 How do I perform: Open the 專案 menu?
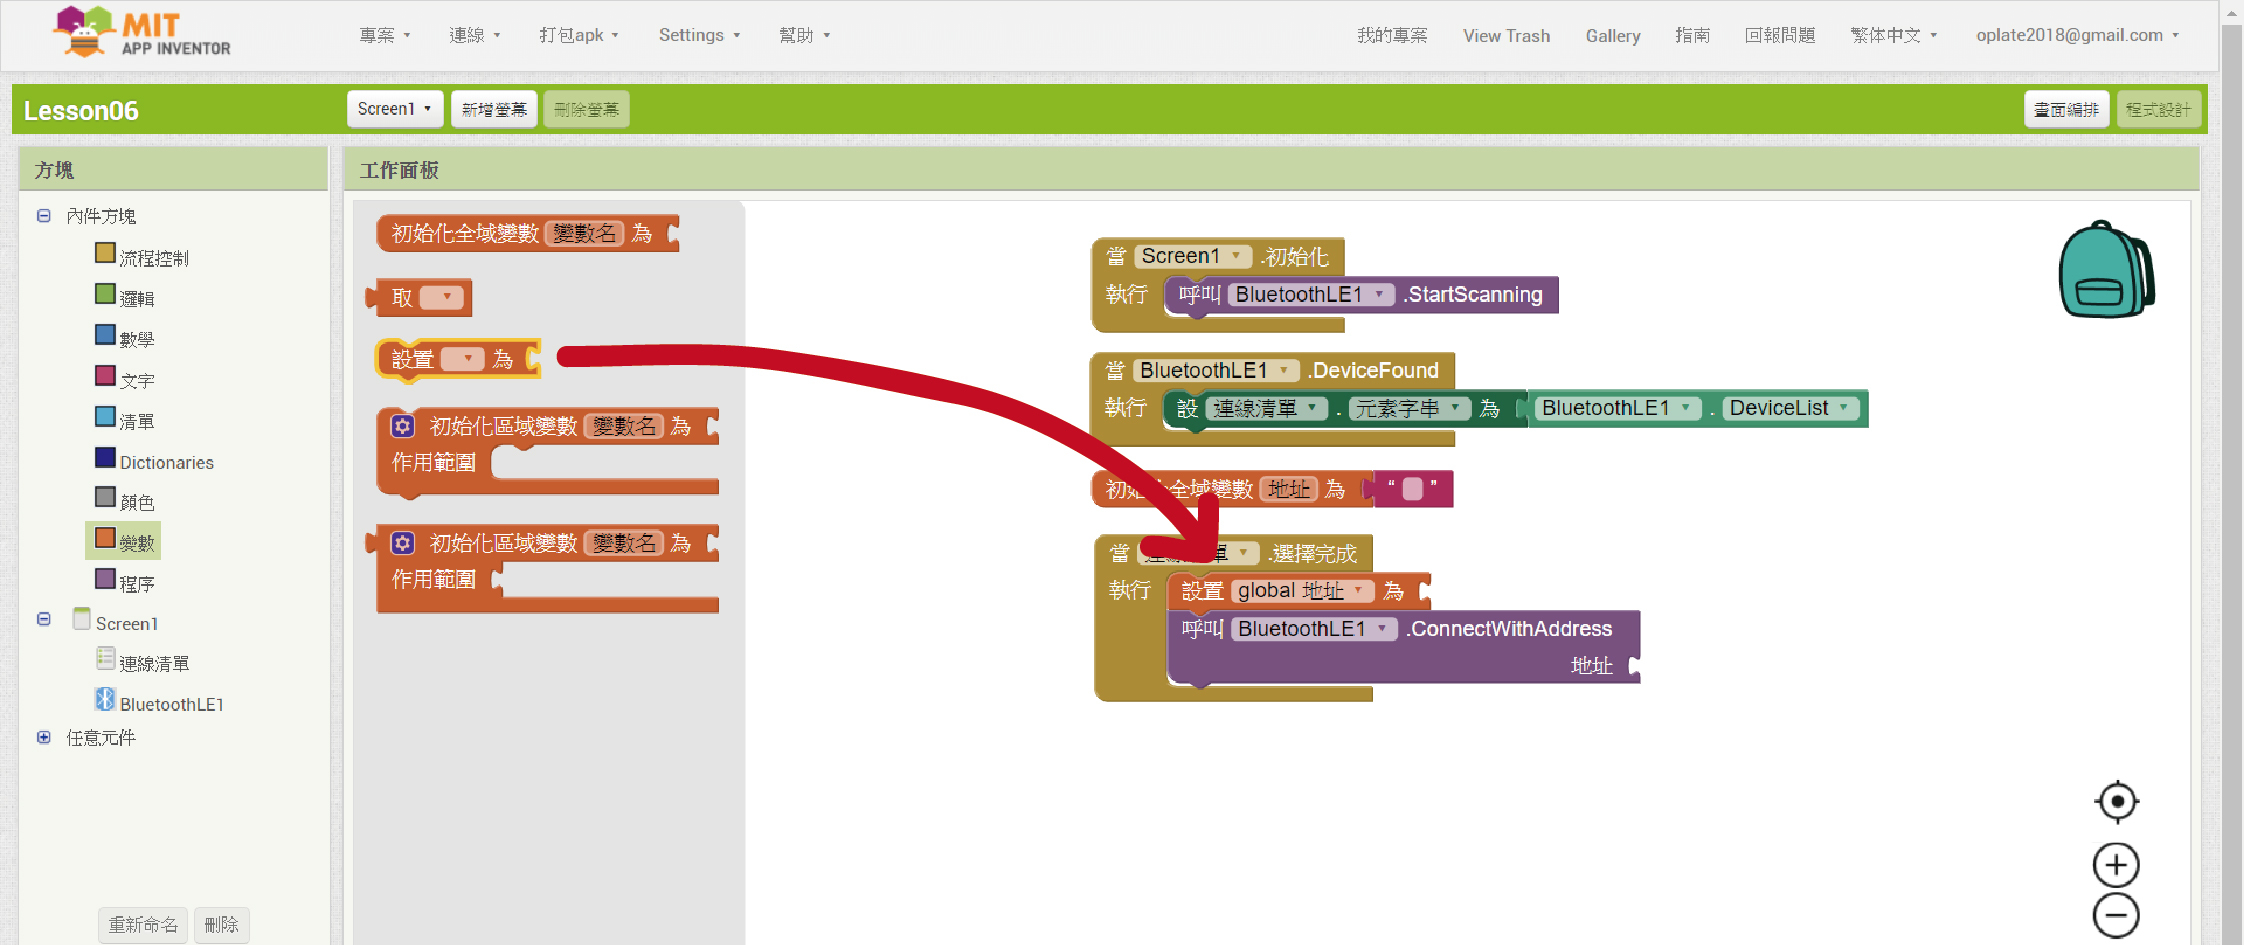click(x=384, y=35)
